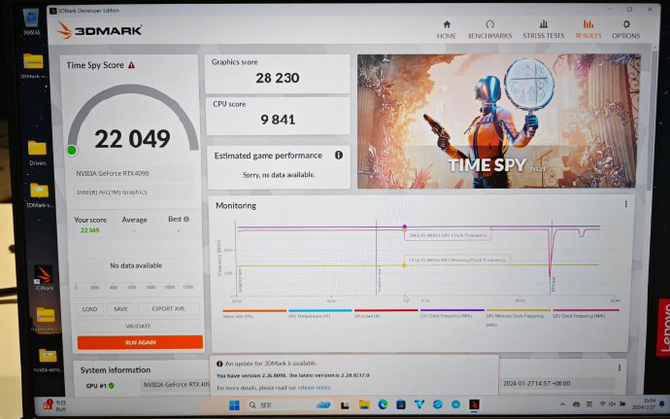Viewport: 670px width, 419px height.
Task: Click the VALIDATE button
Action: click(138, 326)
